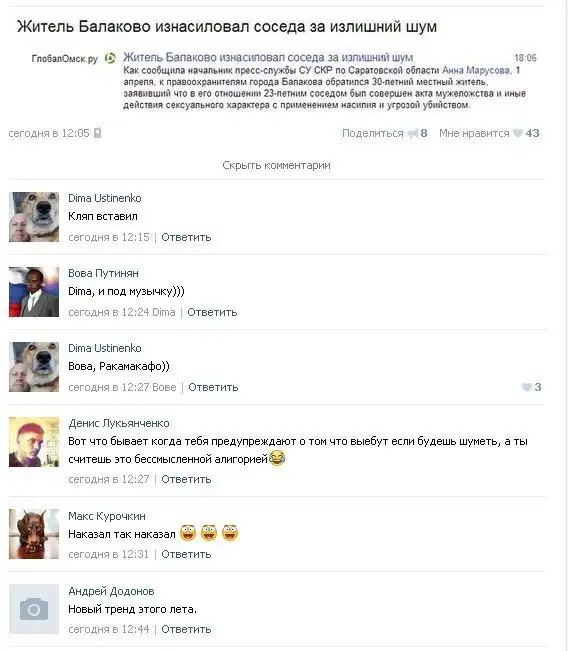Reply to Вова Путинян's comment
The width and height of the screenshot is (569, 651).
212,312
